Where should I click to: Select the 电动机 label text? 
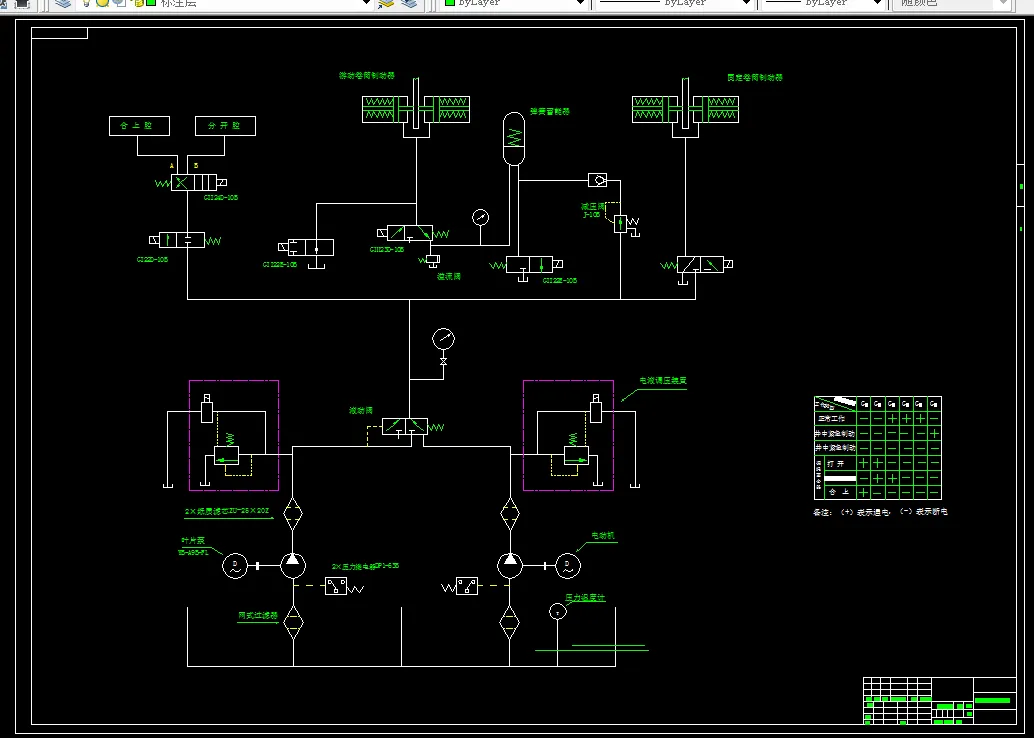pos(603,536)
